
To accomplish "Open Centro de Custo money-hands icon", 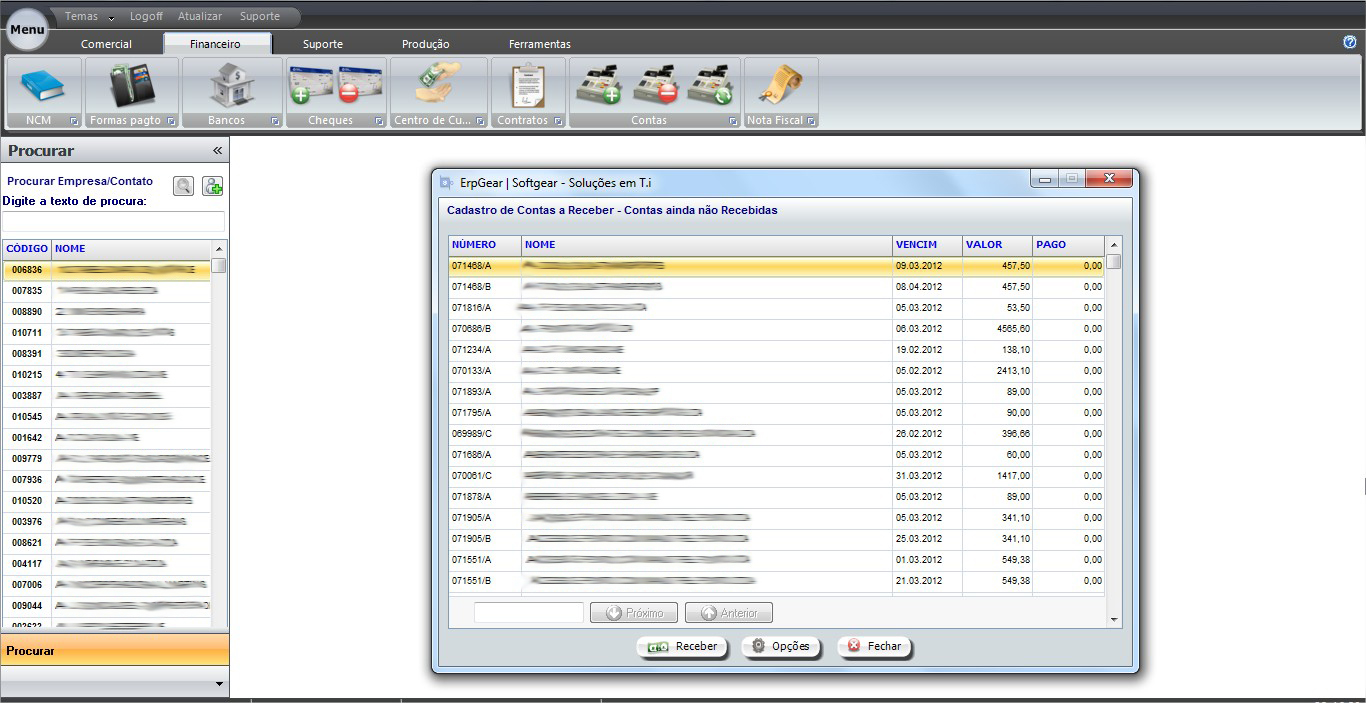I will point(438,86).
